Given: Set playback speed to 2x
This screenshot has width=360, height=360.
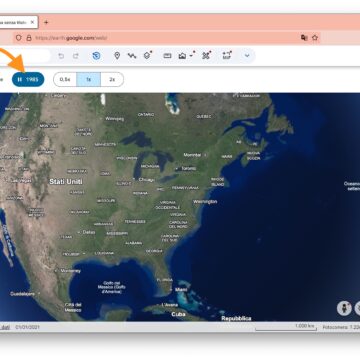Looking at the screenshot, I should 112,79.
